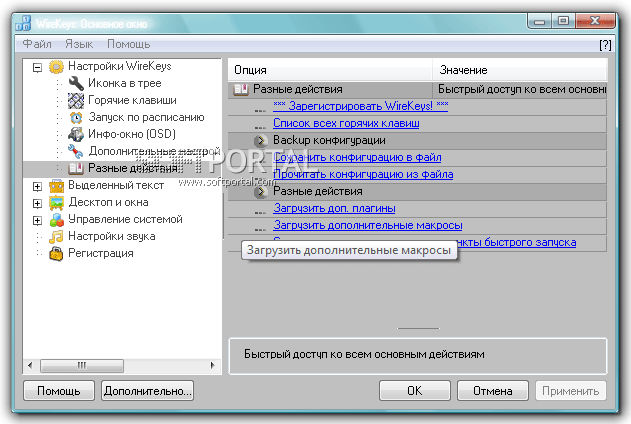Image resolution: width=631 pixels, height=424 pixels.
Task: Click the gear icon beside Настройки WireKeys
Action: coord(56,66)
